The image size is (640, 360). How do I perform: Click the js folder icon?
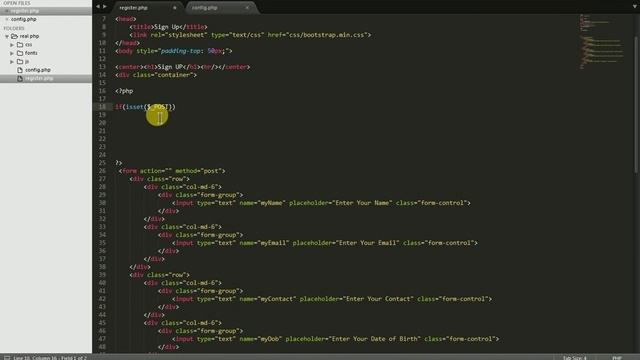point(20,62)
